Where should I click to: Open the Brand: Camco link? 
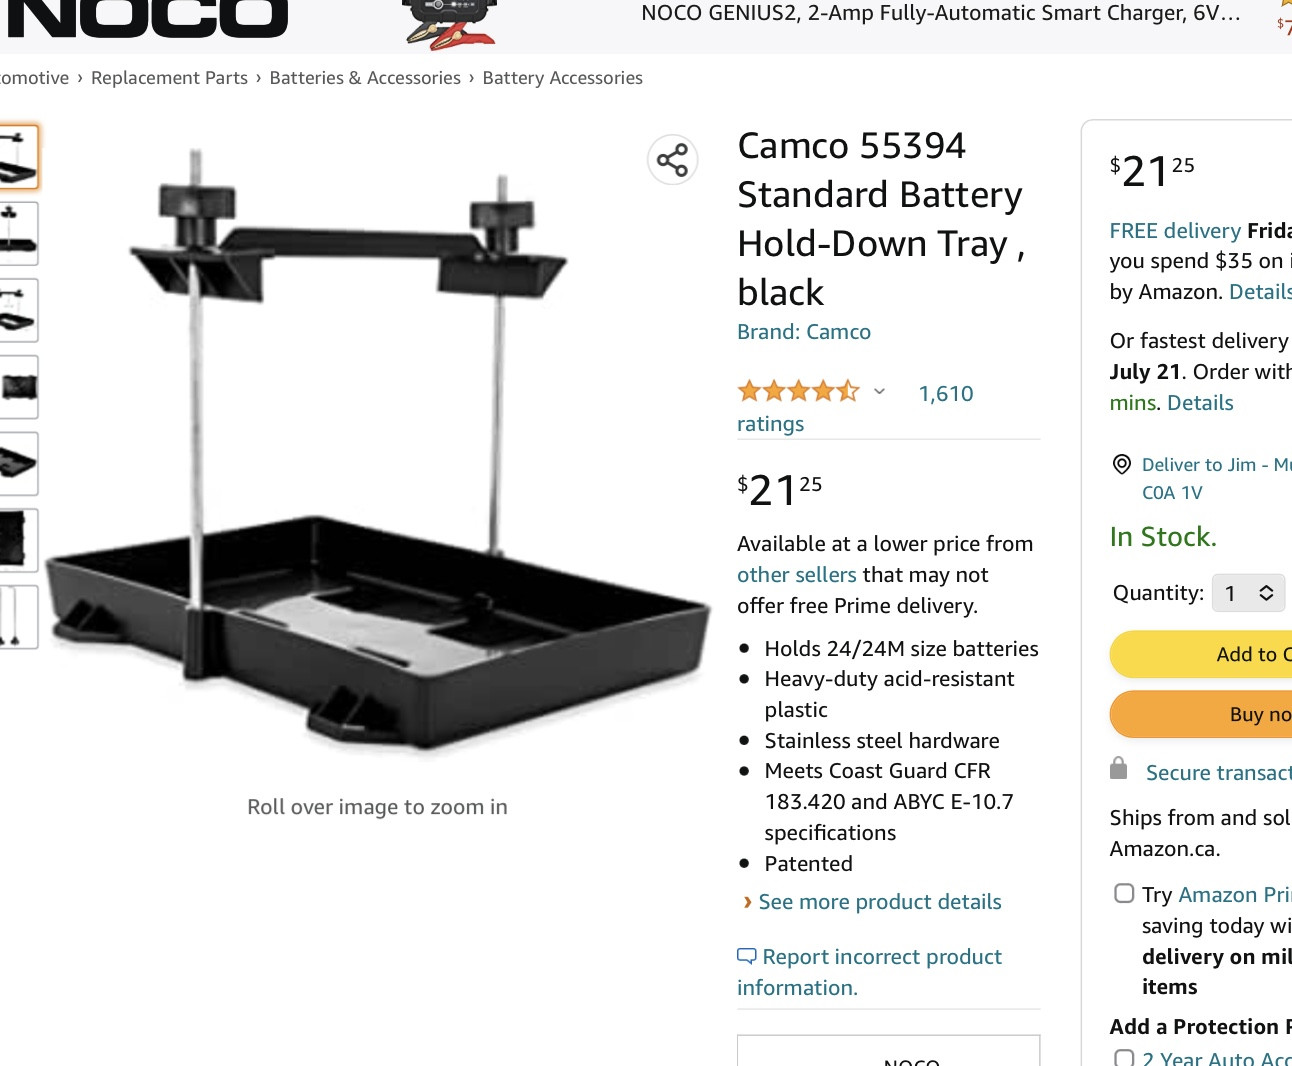point(804,332)
